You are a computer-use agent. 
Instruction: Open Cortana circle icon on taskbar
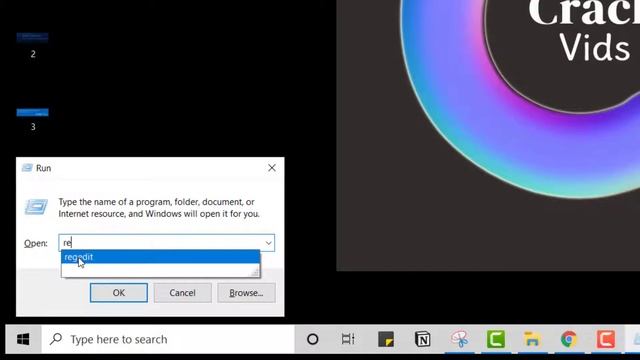(x=313, y=339)
